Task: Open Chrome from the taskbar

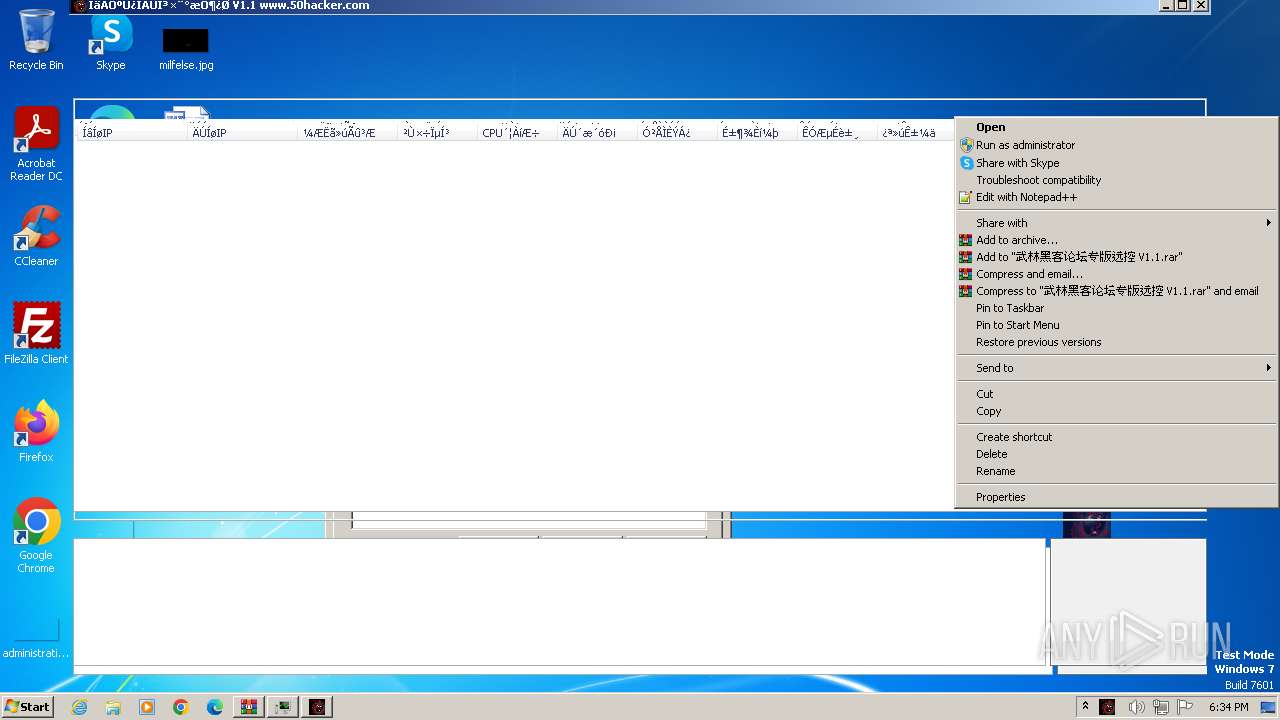Action: point(181,707)
